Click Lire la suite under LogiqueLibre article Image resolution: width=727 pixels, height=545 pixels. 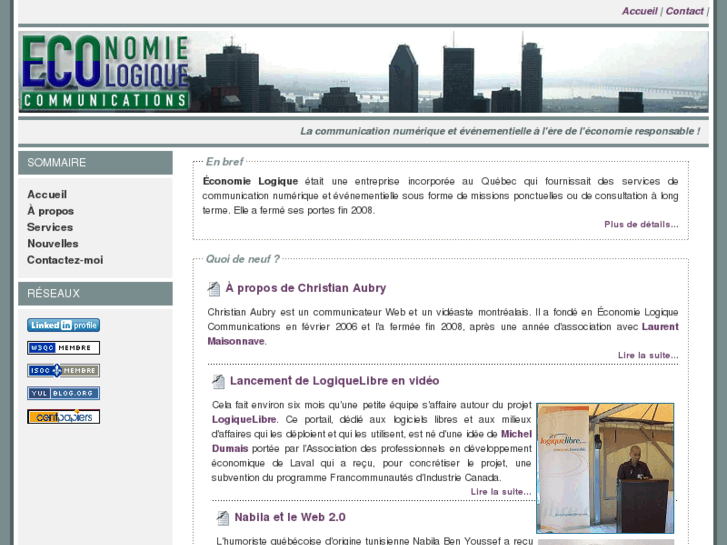(501, 492)
